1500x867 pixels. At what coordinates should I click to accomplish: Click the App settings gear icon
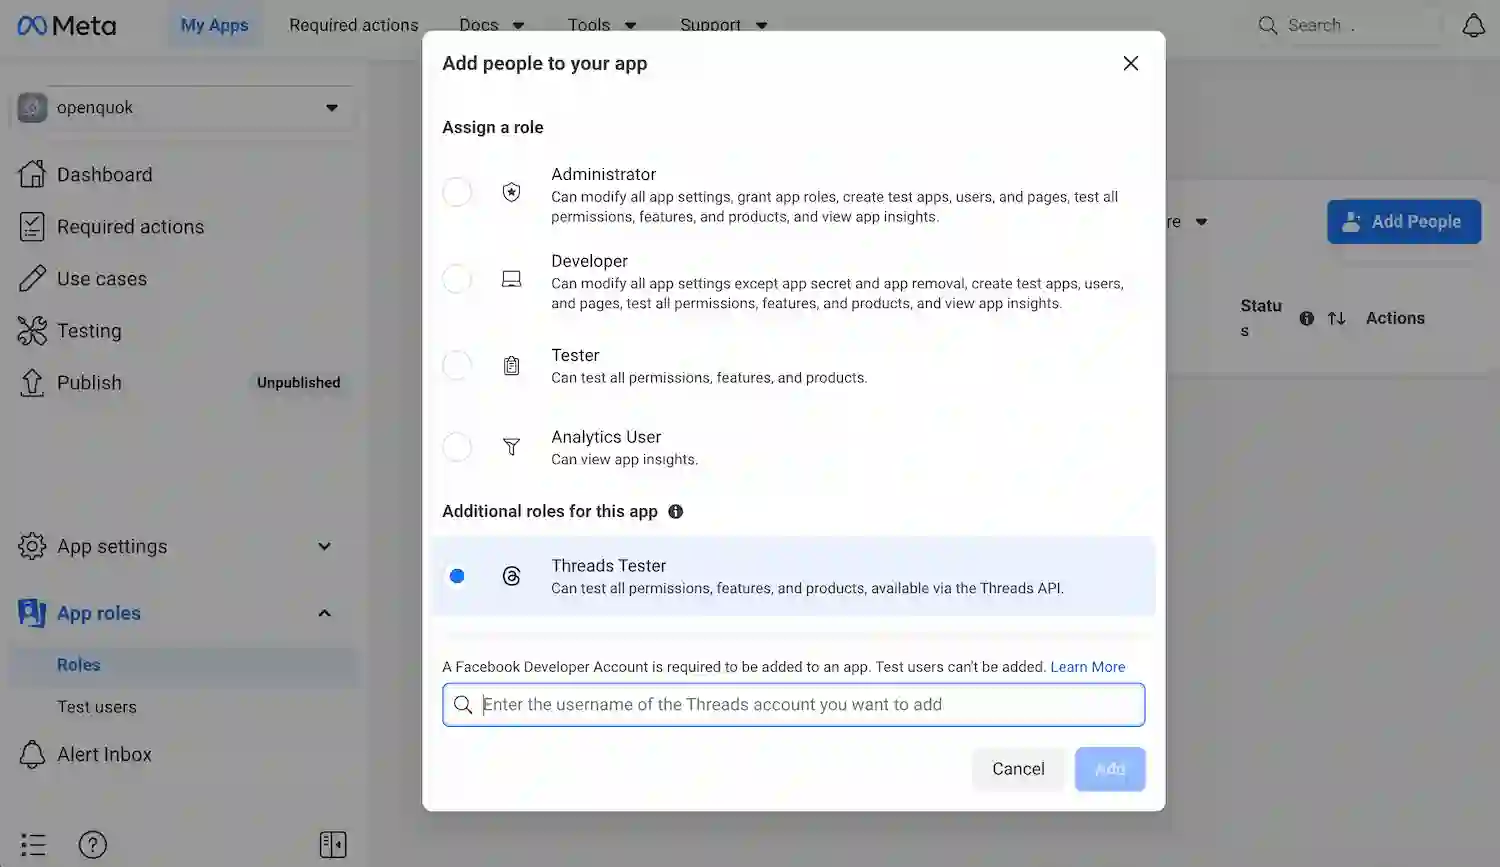pos(32,546)
